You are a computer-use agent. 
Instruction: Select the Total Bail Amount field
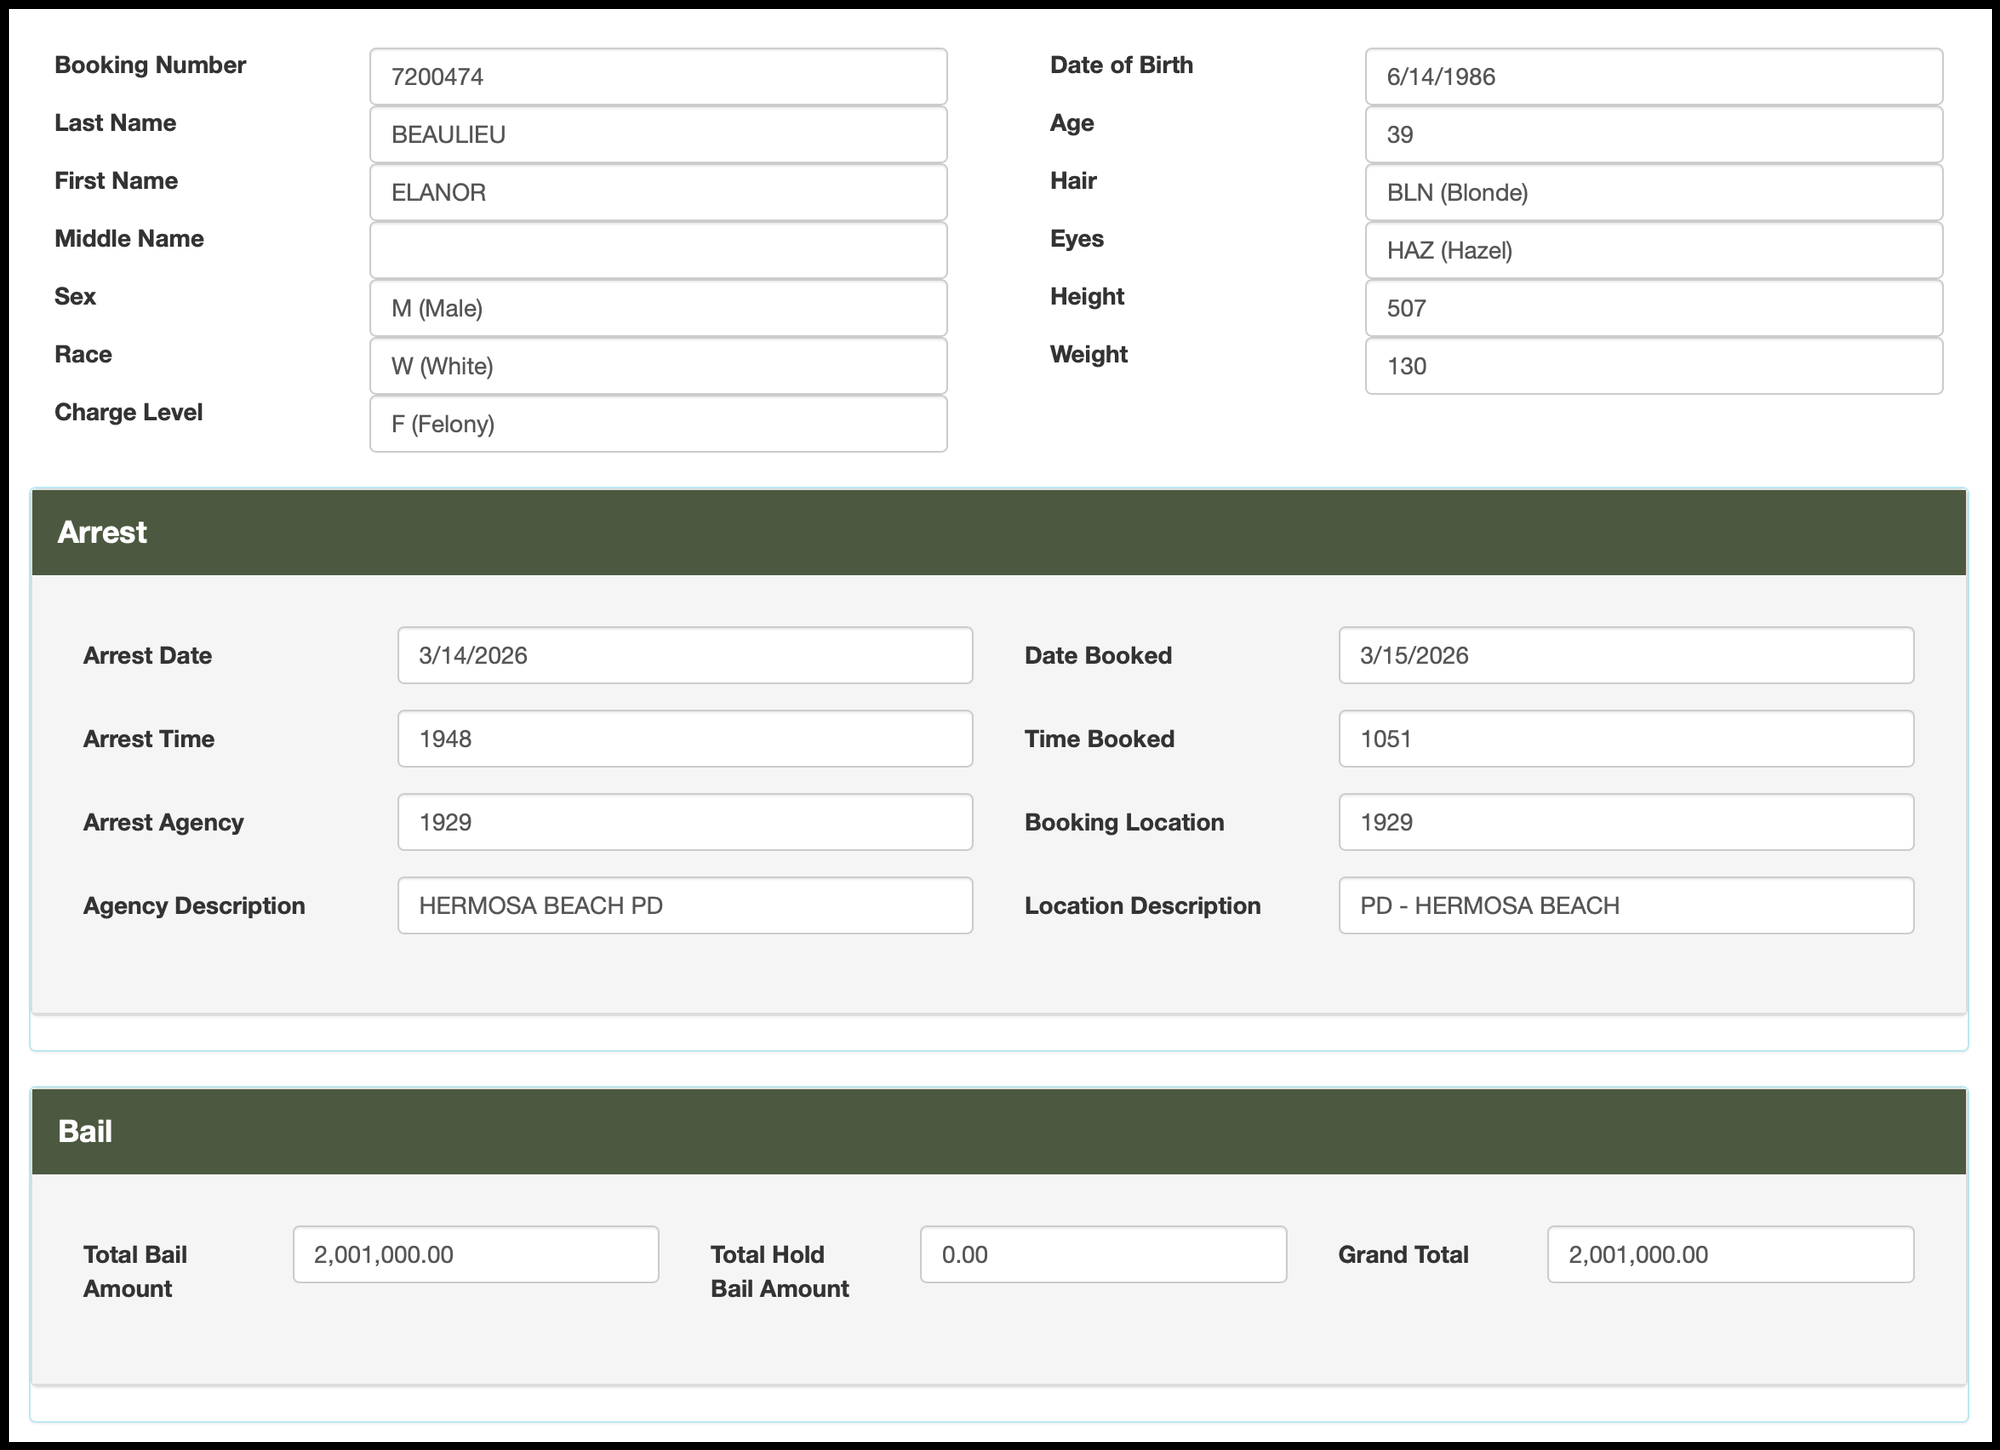[x=475, y=1255]
